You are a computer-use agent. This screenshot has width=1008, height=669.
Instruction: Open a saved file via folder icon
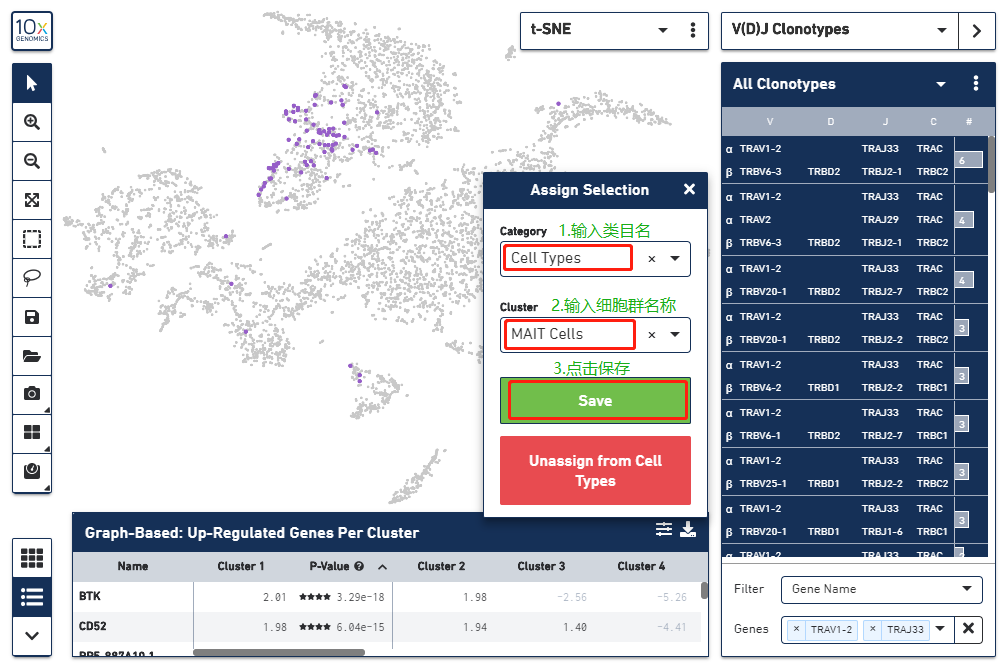[x=31, y=356]
